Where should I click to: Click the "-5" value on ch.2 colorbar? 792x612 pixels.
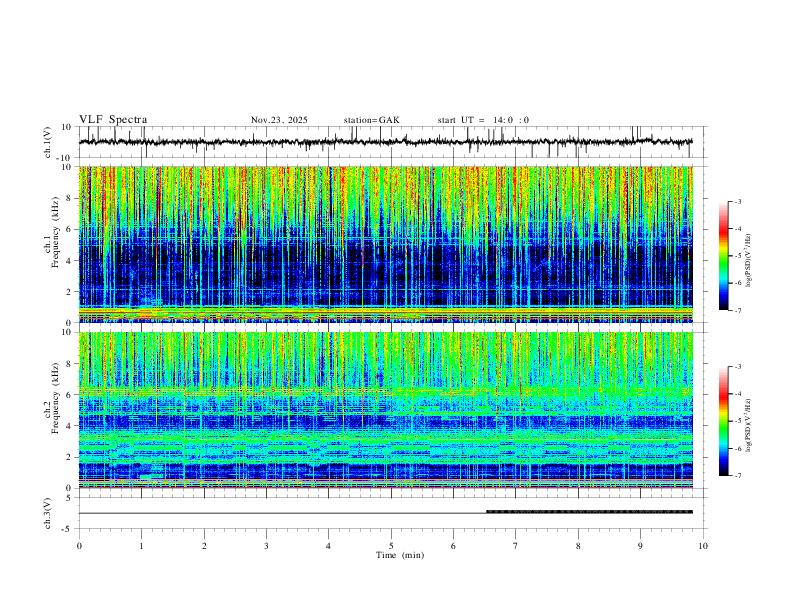pyautogui.click(x=737, y=421)
